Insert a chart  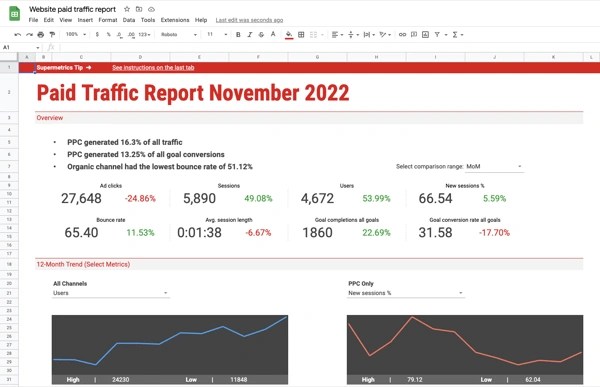click(x=425, y=34)
